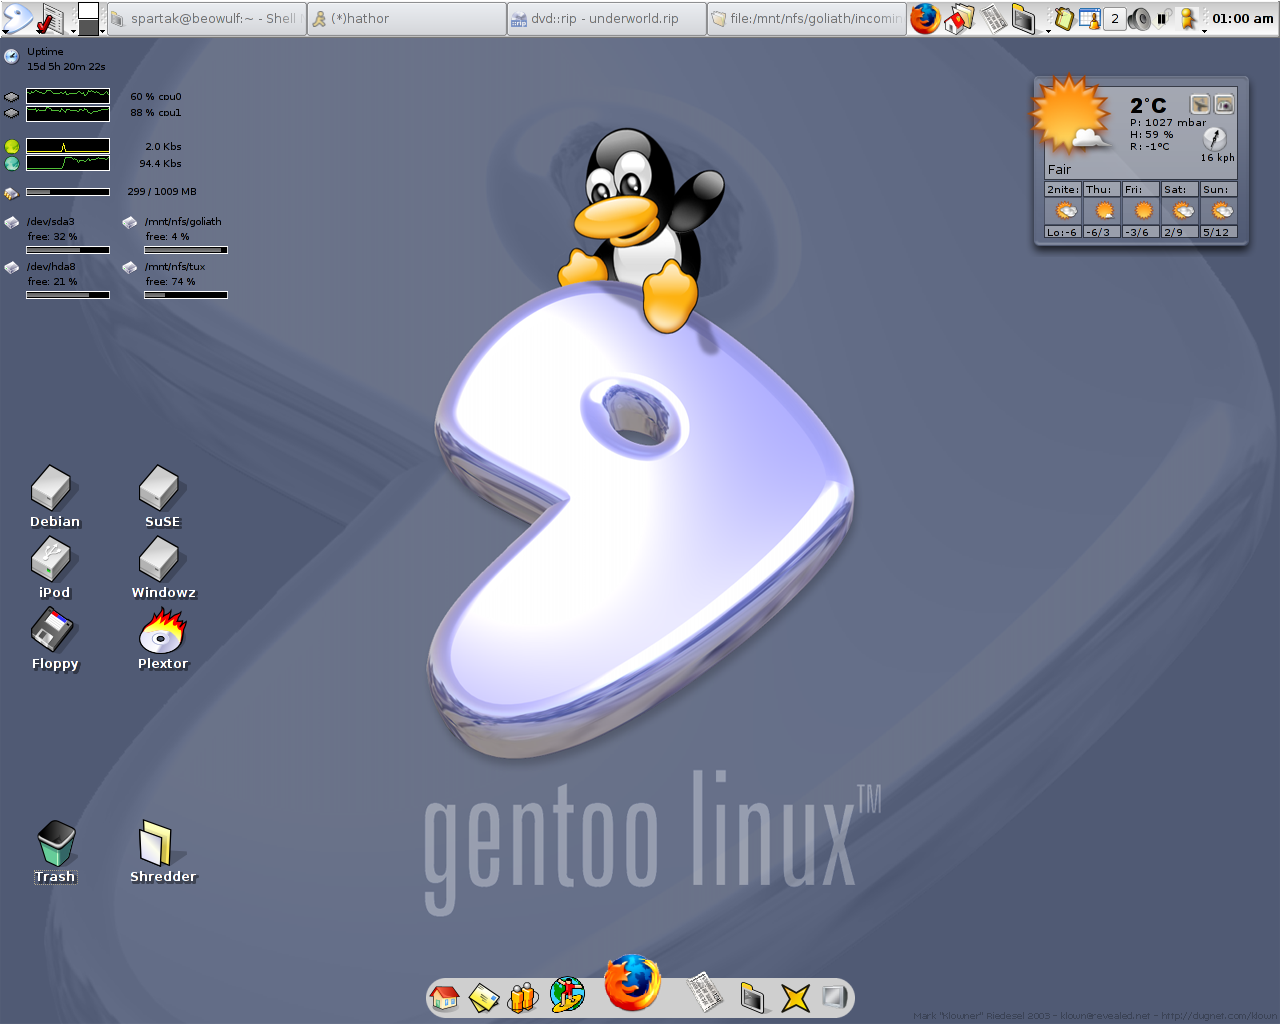Click the newspaper icon in the top panel
The height and width of the screenshot is (1024, 1280).
tap(994, 19)
